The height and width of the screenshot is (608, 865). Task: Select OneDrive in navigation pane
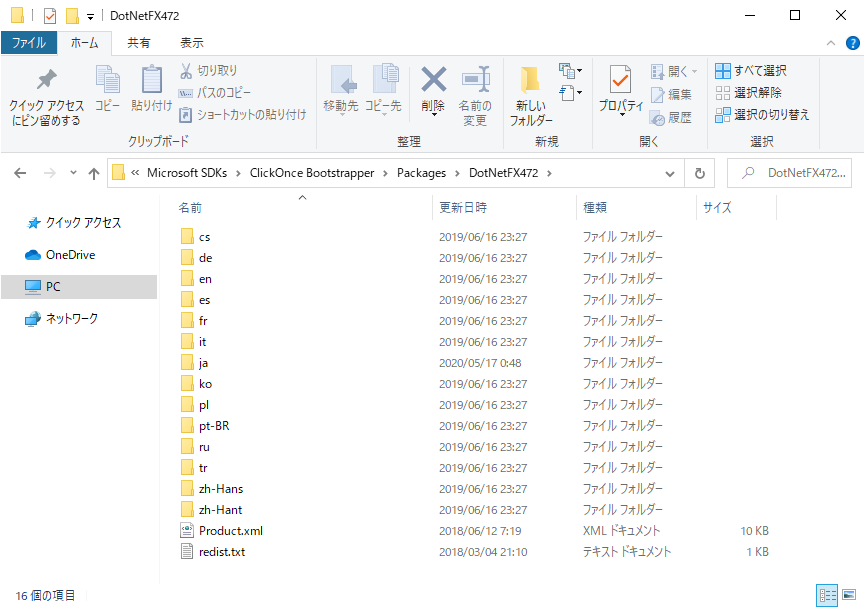point(60,255)
